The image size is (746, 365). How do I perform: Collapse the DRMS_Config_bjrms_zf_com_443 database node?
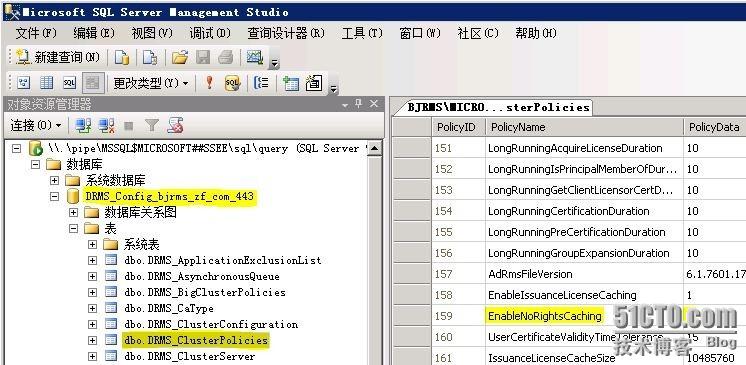[55, 197]
